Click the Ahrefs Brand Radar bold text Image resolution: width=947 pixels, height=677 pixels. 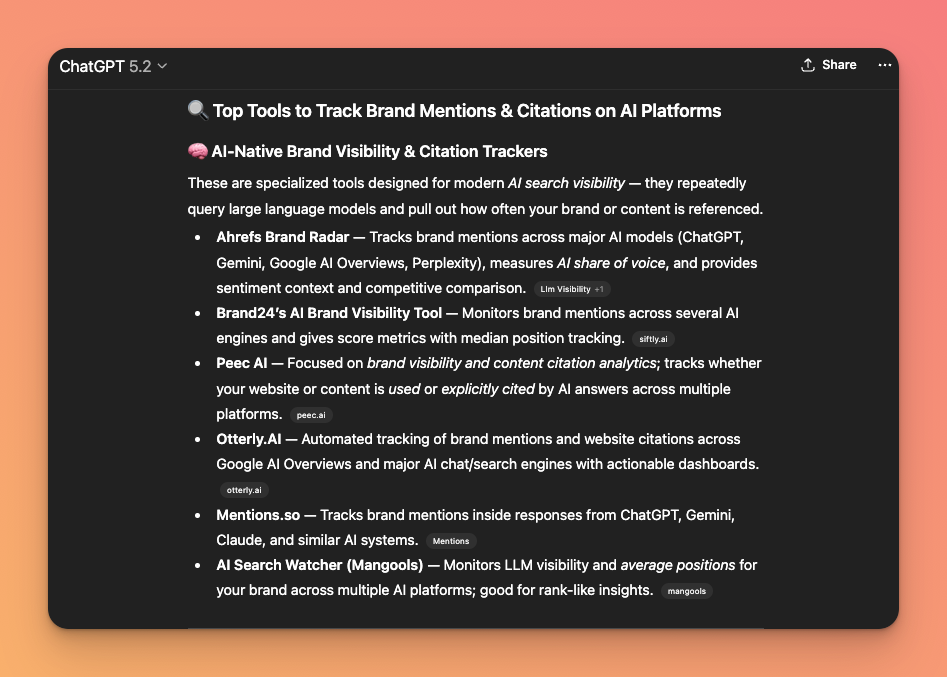283,237
